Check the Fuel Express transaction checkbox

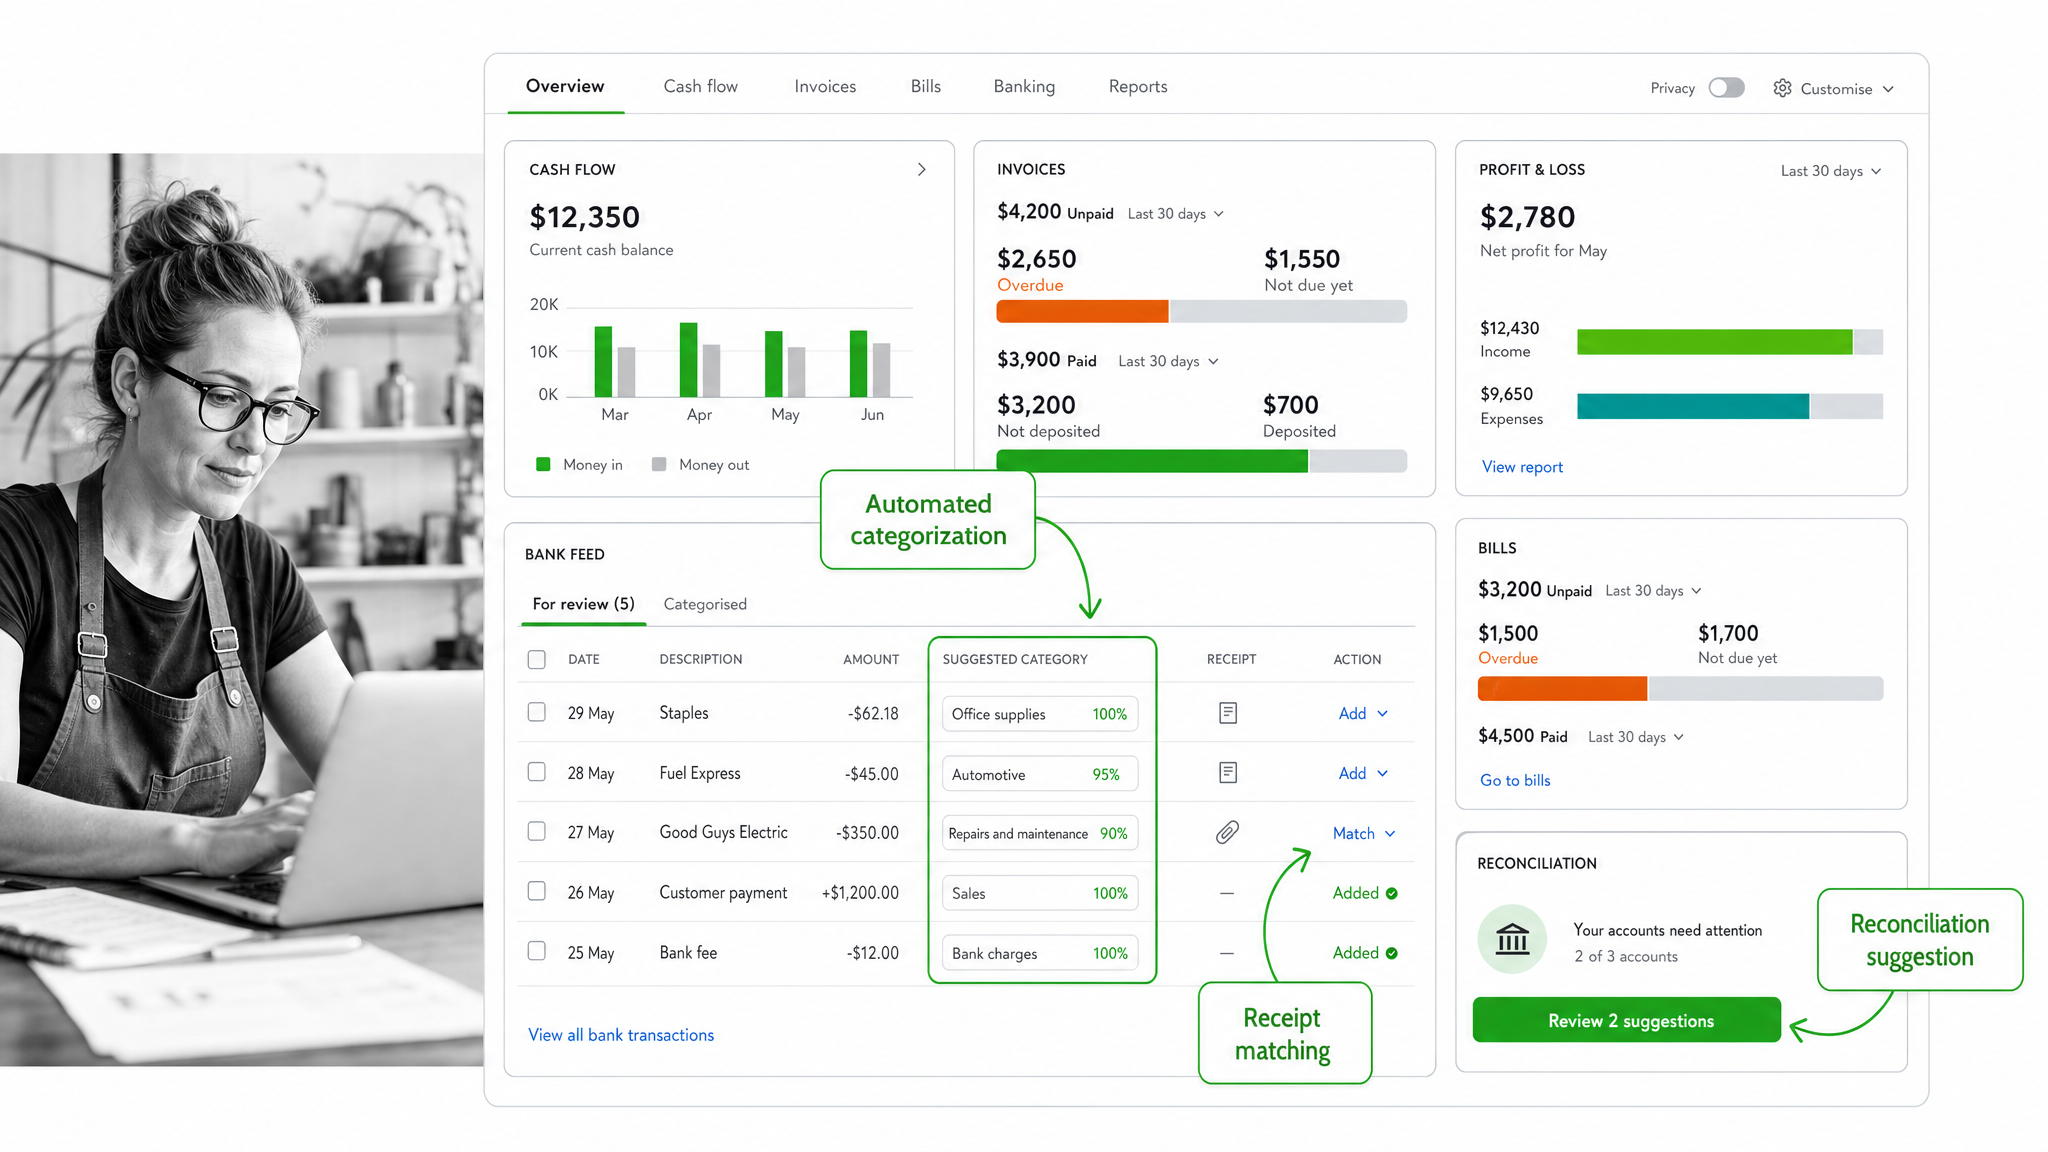point(537,772)
